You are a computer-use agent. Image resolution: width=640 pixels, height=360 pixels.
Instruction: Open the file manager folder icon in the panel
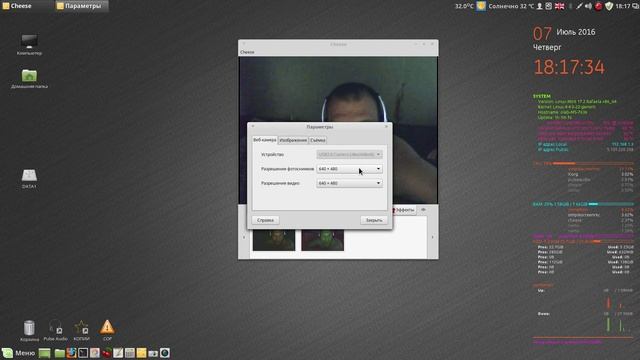coord(60,353)
